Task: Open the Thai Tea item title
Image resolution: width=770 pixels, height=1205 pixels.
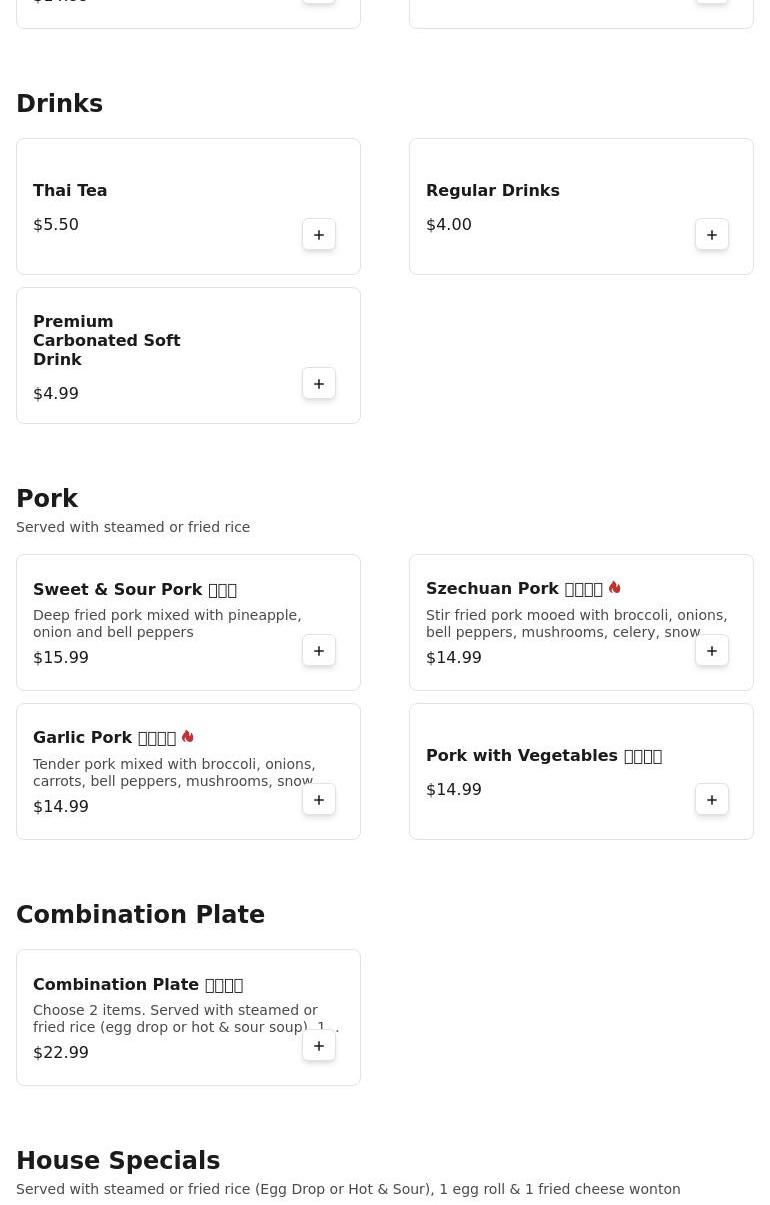Action: [x=70, y=190]
